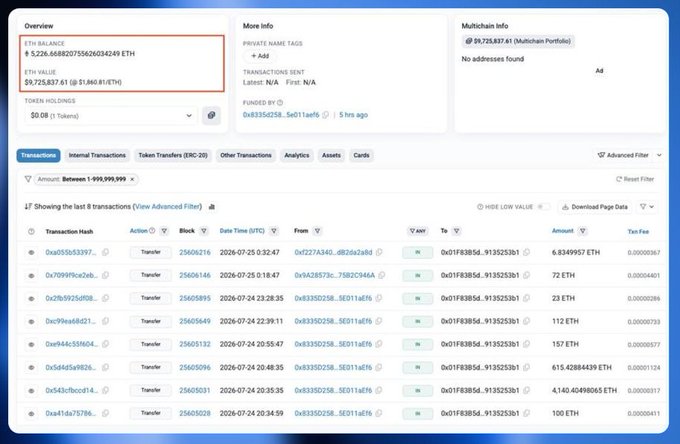Filter the Amount column
This screenshot has height=444, width=680.
(x=583, y=231)
